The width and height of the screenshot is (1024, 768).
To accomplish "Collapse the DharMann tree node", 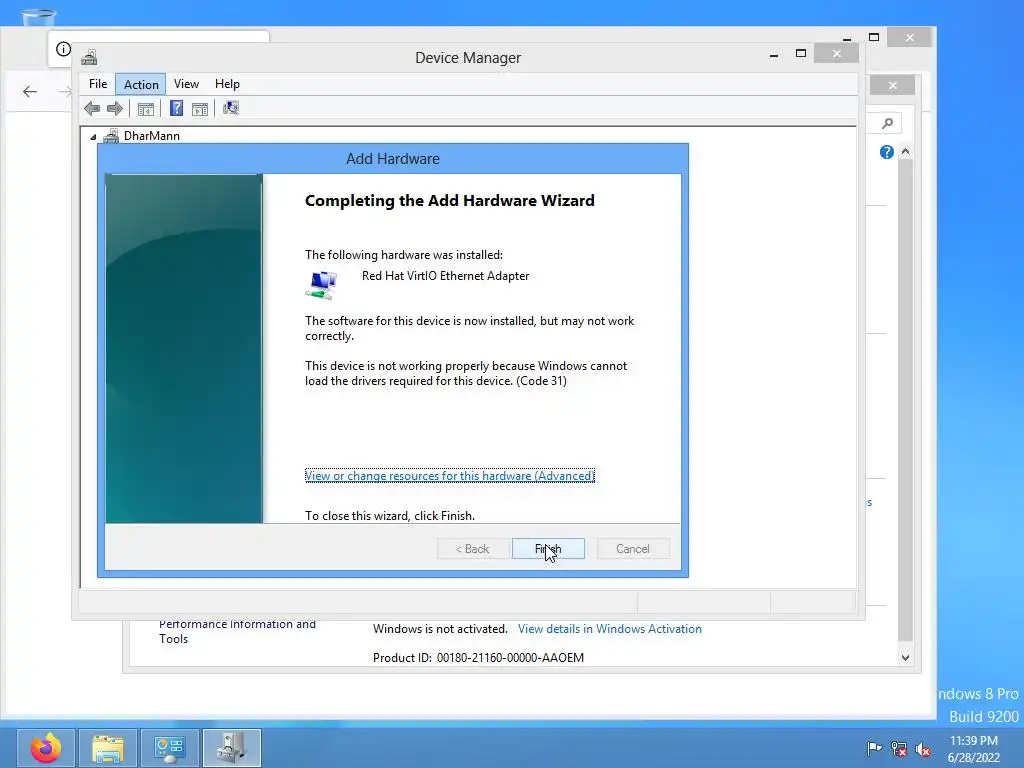I will click(x=93, y=136).
